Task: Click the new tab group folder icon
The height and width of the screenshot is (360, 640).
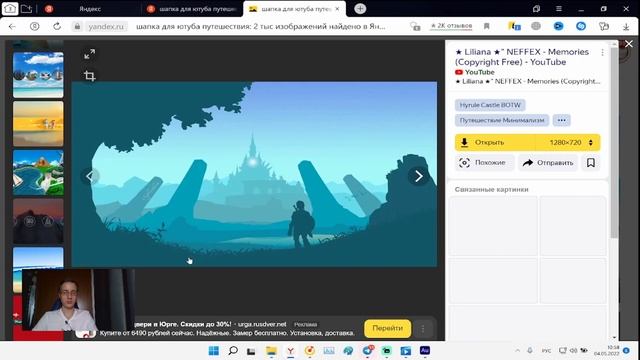Action: (x=27, y=9)
